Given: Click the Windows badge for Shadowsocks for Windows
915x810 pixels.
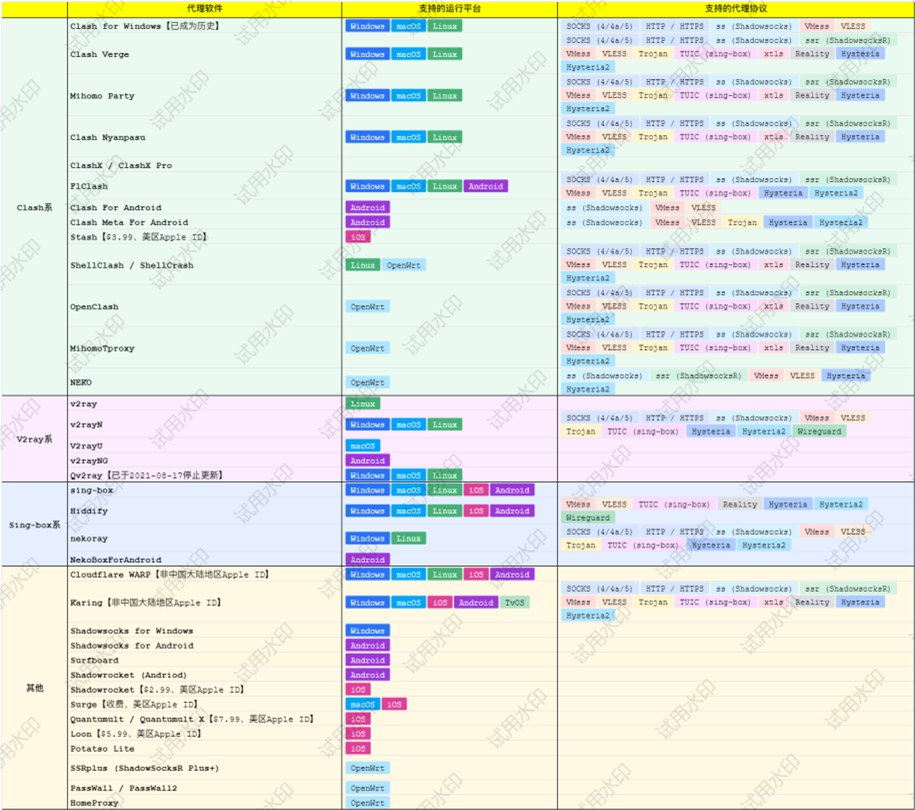Looking at the screenshot, I should click(x=367, y=631).
